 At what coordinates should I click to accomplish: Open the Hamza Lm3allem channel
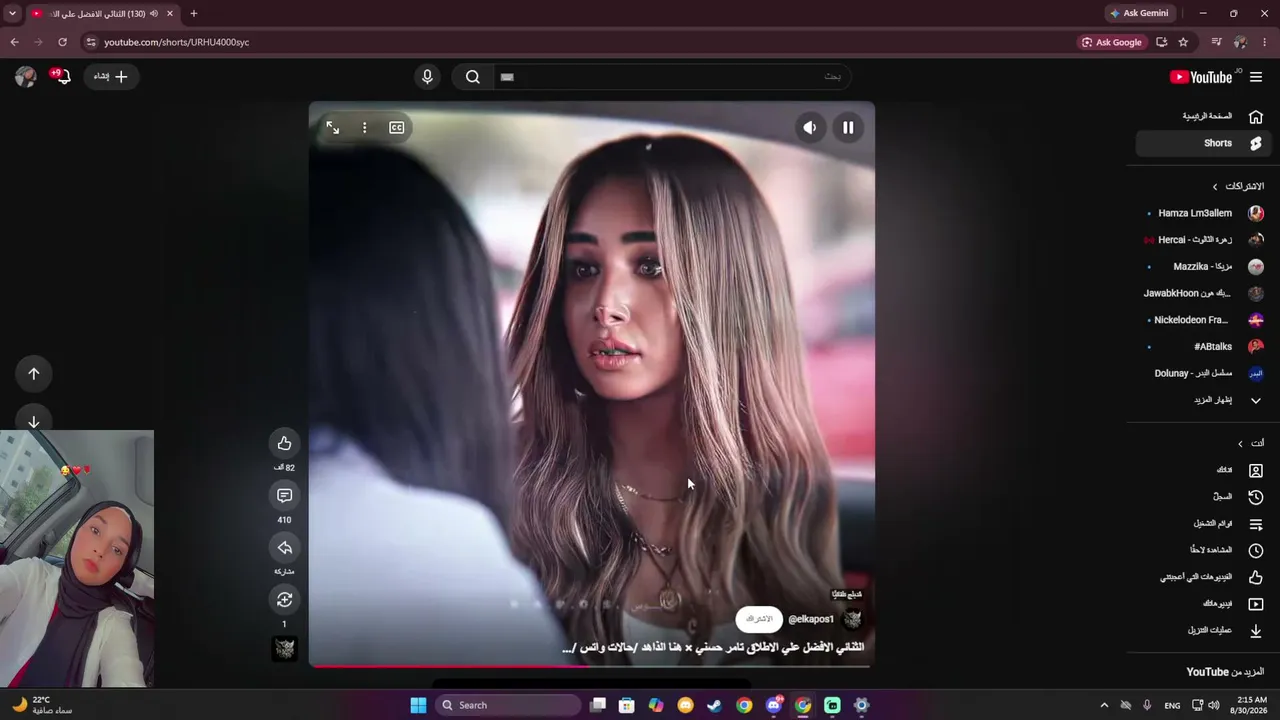point(1204,213)
